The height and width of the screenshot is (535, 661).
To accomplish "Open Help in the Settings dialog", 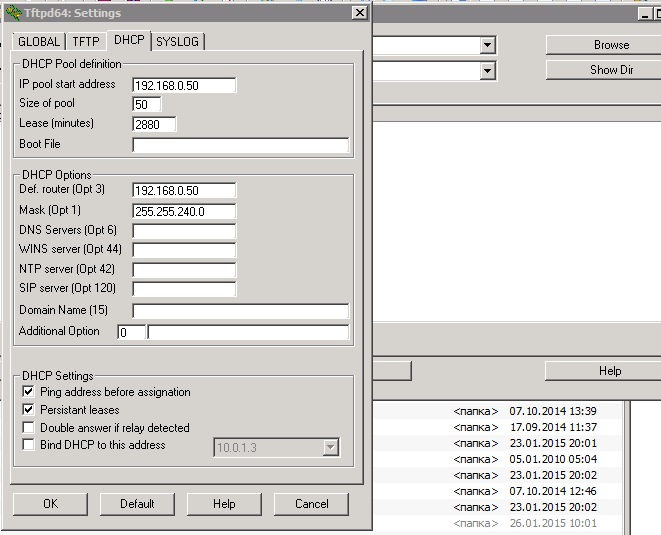I will pos(224,504).
